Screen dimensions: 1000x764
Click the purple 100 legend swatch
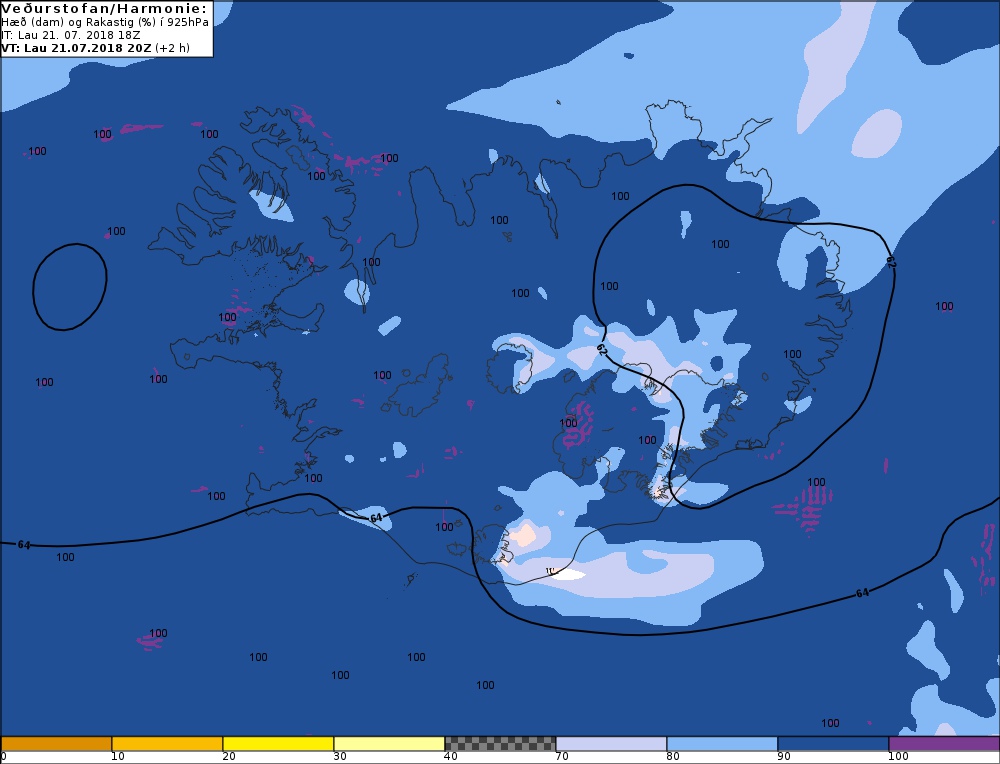tap(944, 744)
